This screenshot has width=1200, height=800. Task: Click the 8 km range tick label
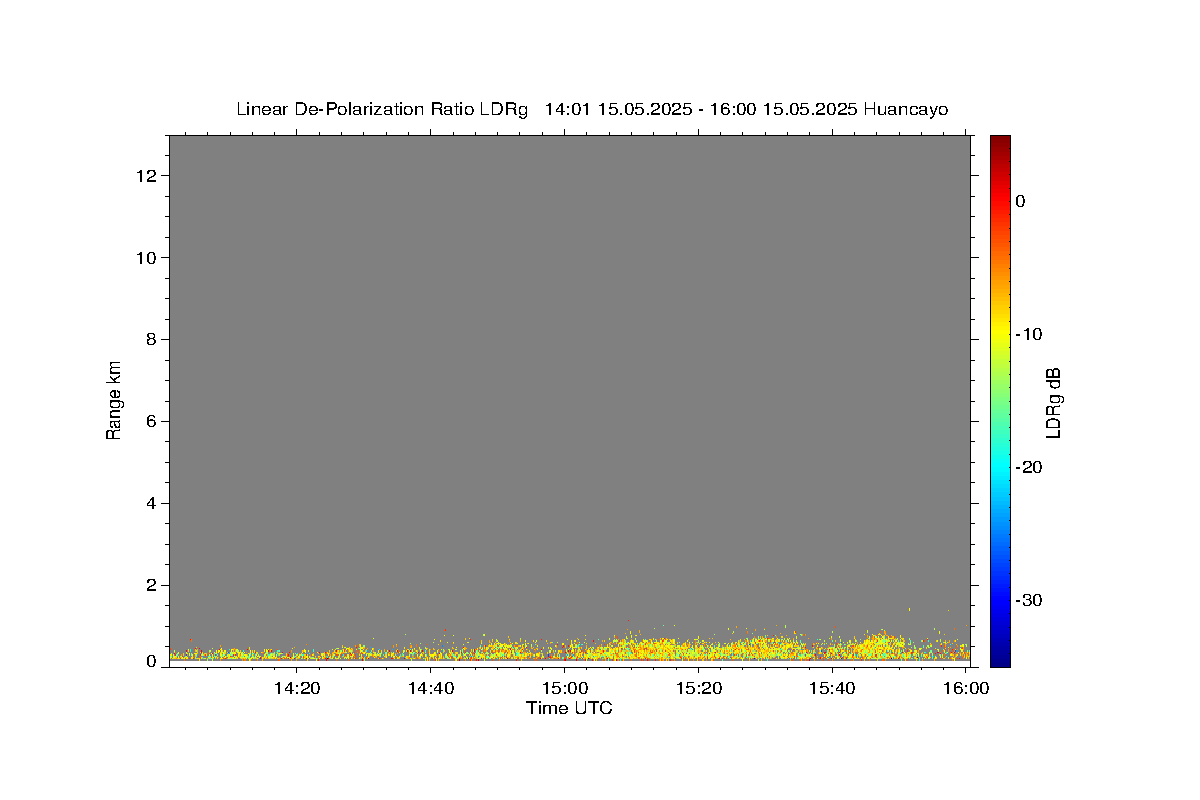pos(153,340)
